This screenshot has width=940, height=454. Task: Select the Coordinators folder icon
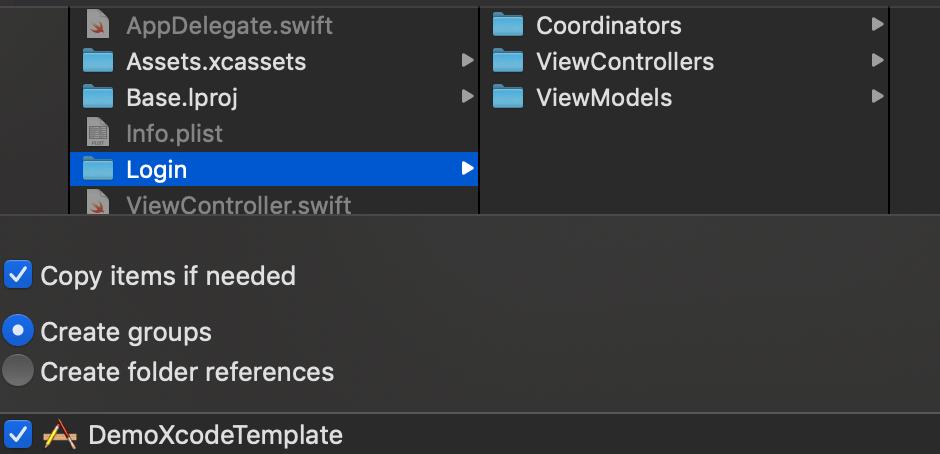(508, 25)
